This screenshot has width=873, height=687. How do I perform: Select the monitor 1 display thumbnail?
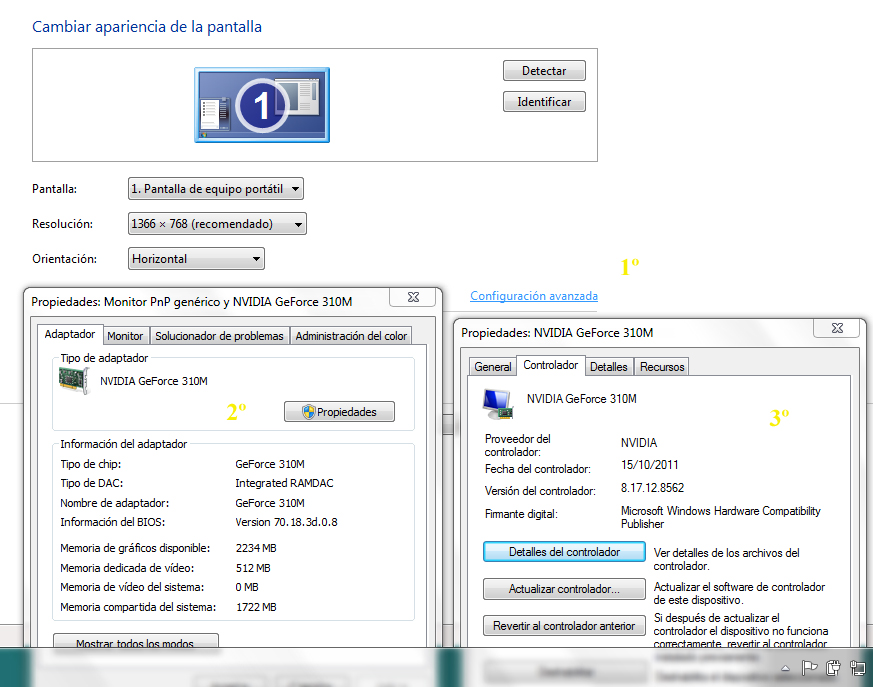pos(262,105)
